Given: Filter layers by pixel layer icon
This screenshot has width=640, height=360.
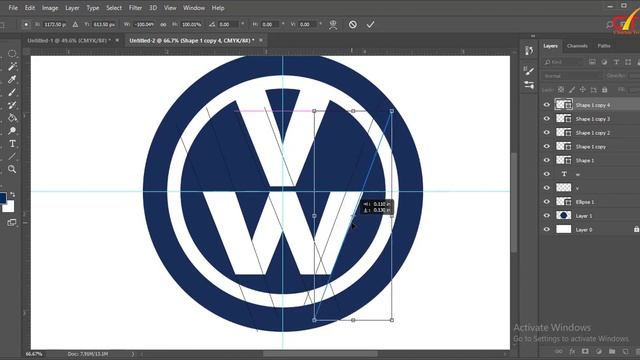Looking at the screenshot, I should 592,62.
